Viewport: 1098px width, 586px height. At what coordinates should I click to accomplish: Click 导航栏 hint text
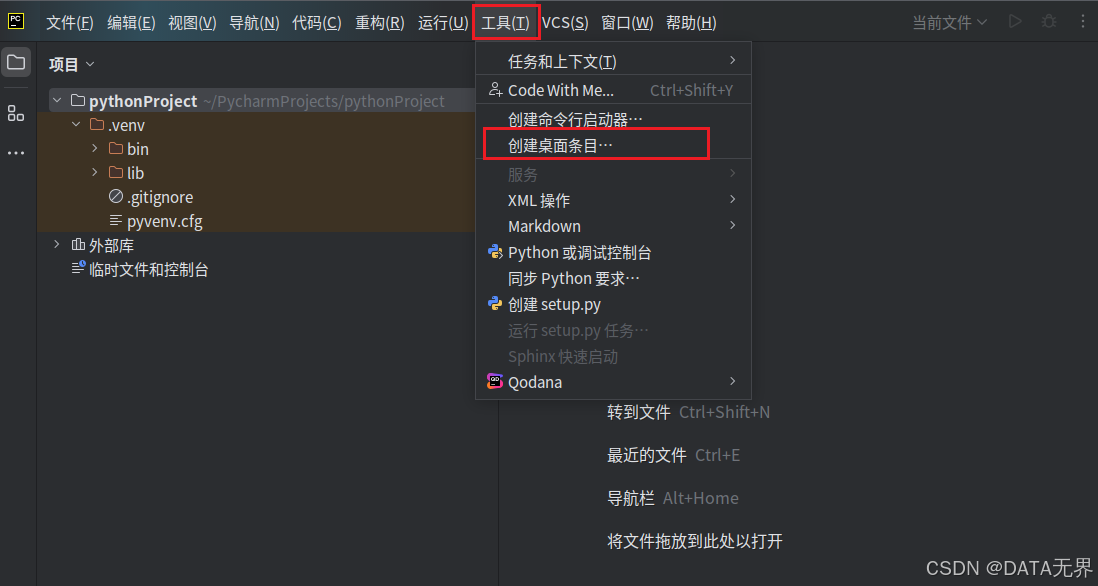click(630, 498)
